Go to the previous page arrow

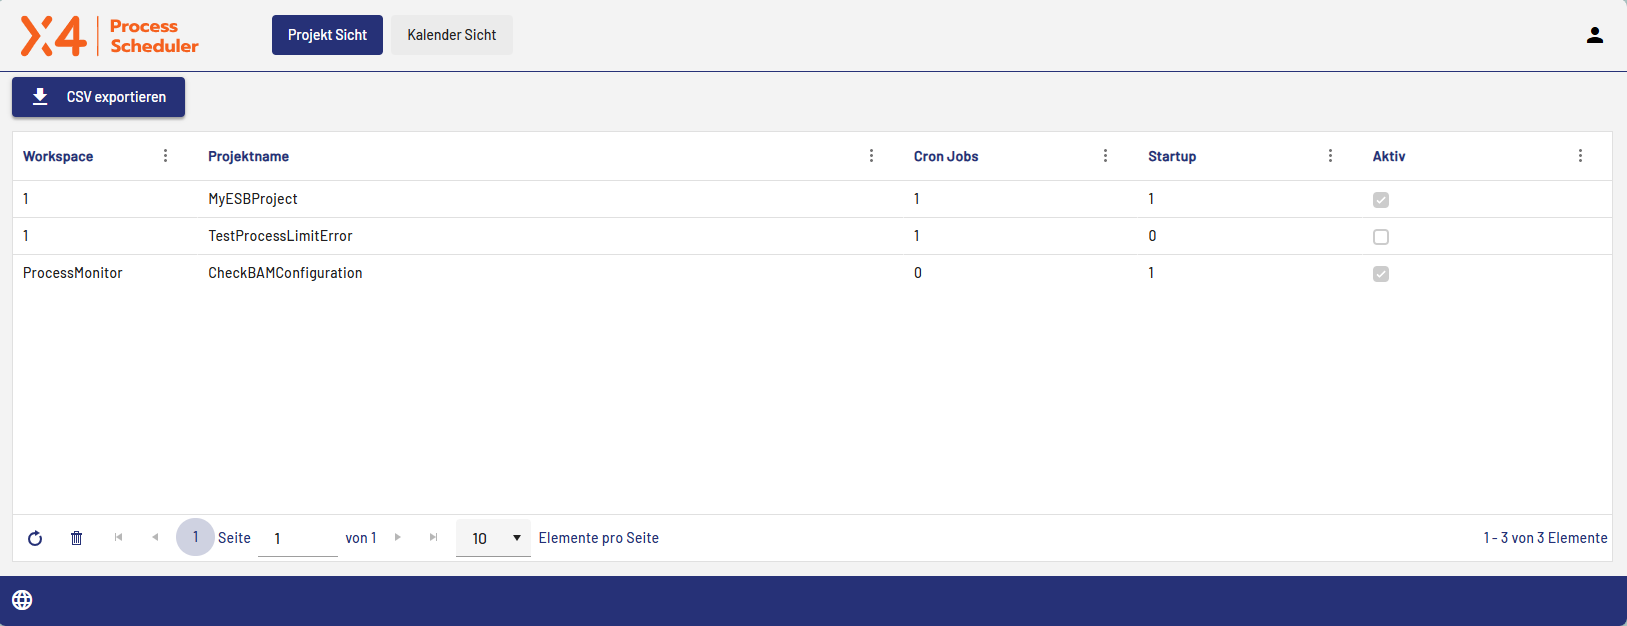tap(155, 537)
